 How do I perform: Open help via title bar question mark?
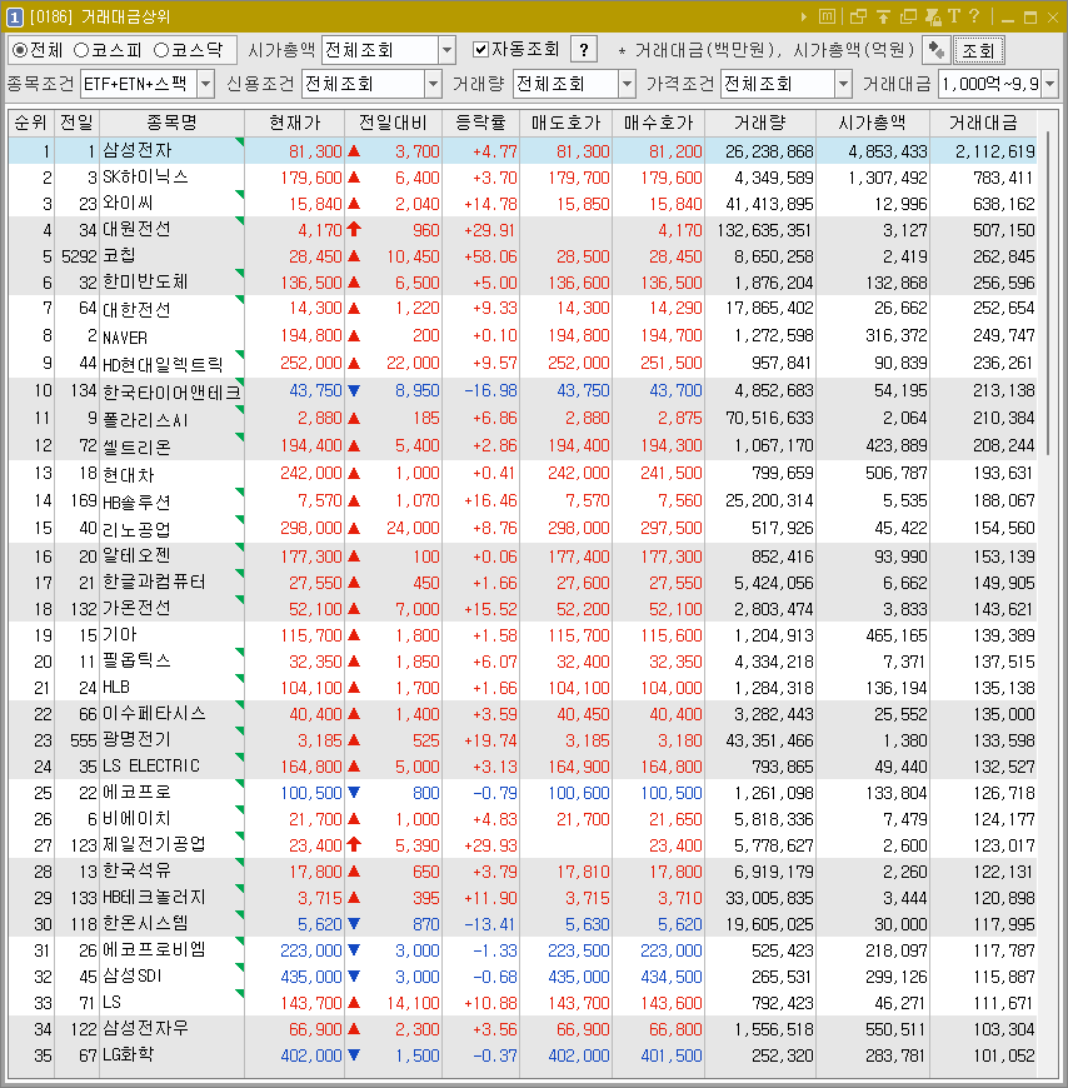(974, 16)
